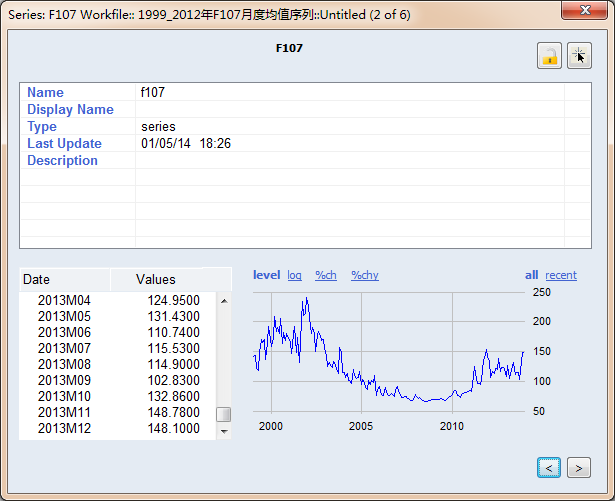Screen dimensions: 615x501
Task: Click the value 124.9500
Action: click(x=173, y=300)
